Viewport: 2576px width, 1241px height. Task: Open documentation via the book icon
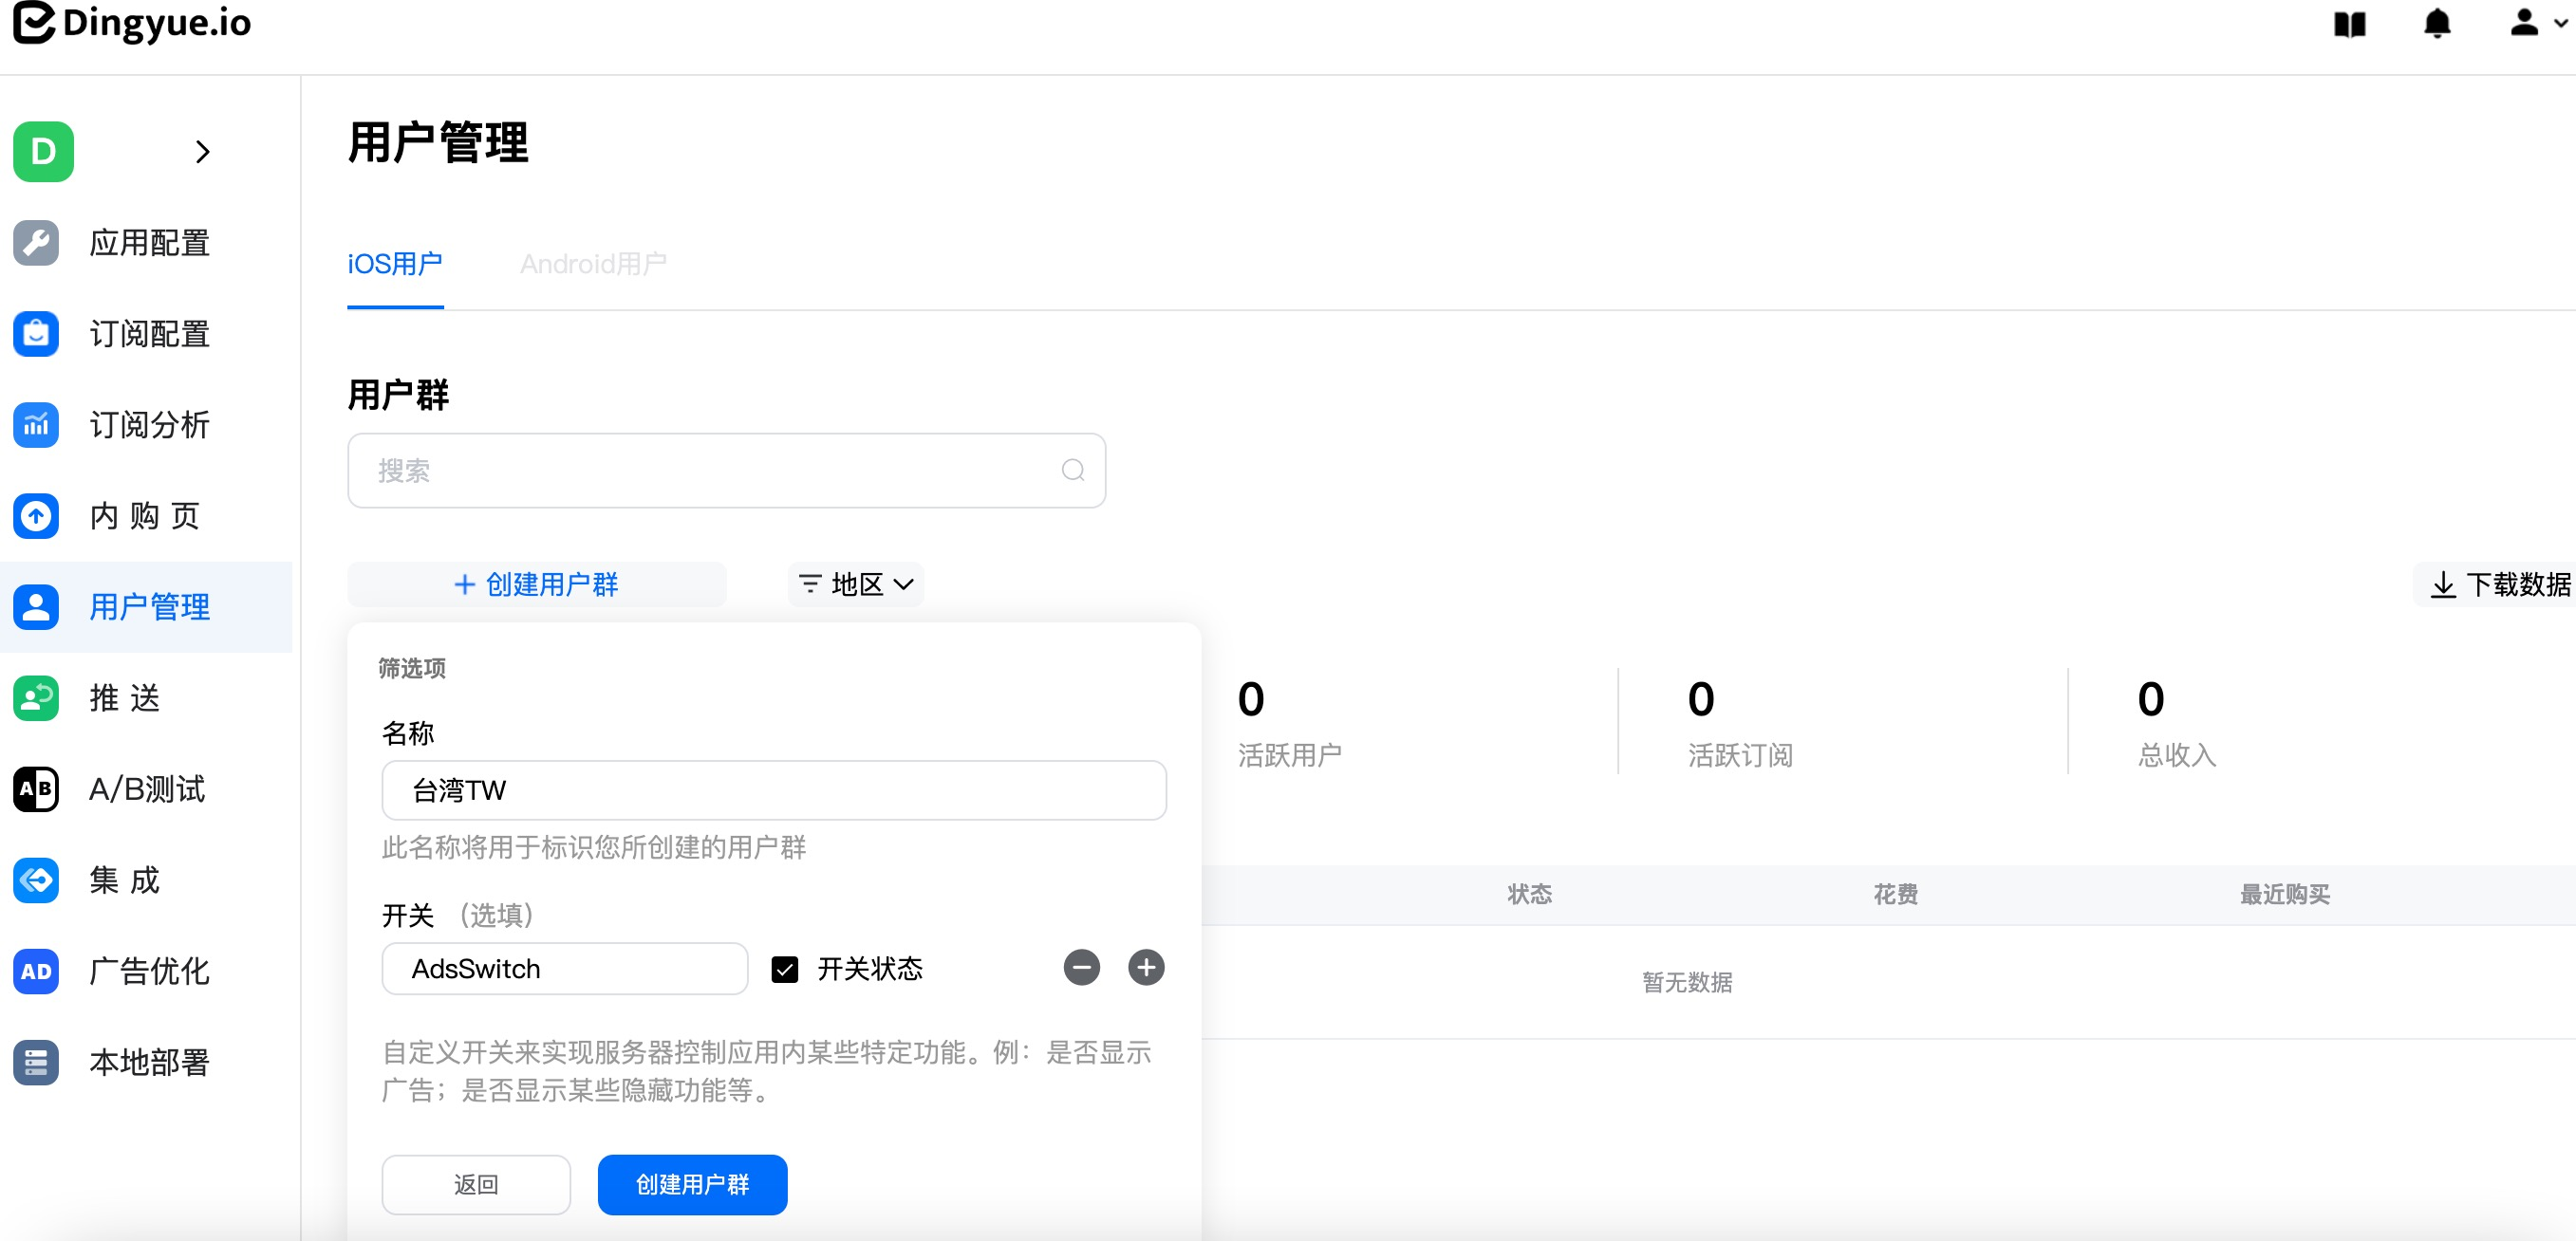click(2350, 24)
